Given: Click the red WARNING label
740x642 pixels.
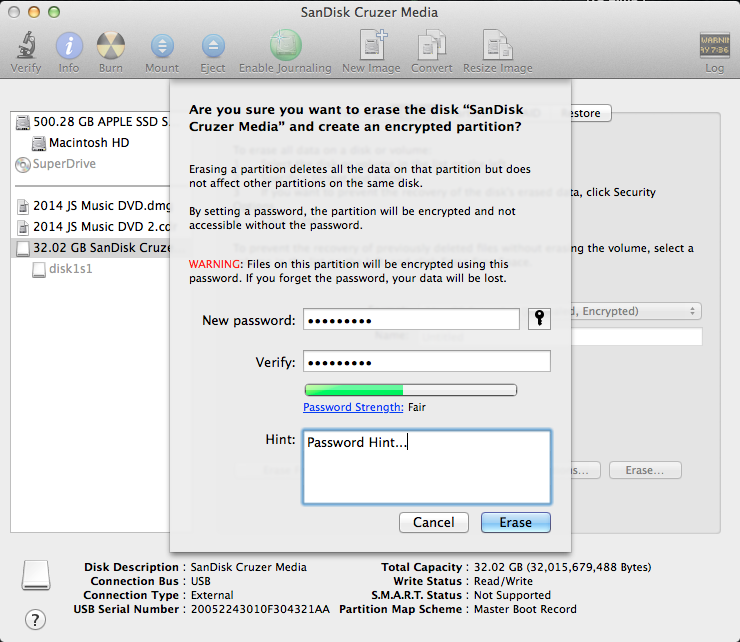Looking at the screenshot, I should pyautogui.click(x=215, y=264).
